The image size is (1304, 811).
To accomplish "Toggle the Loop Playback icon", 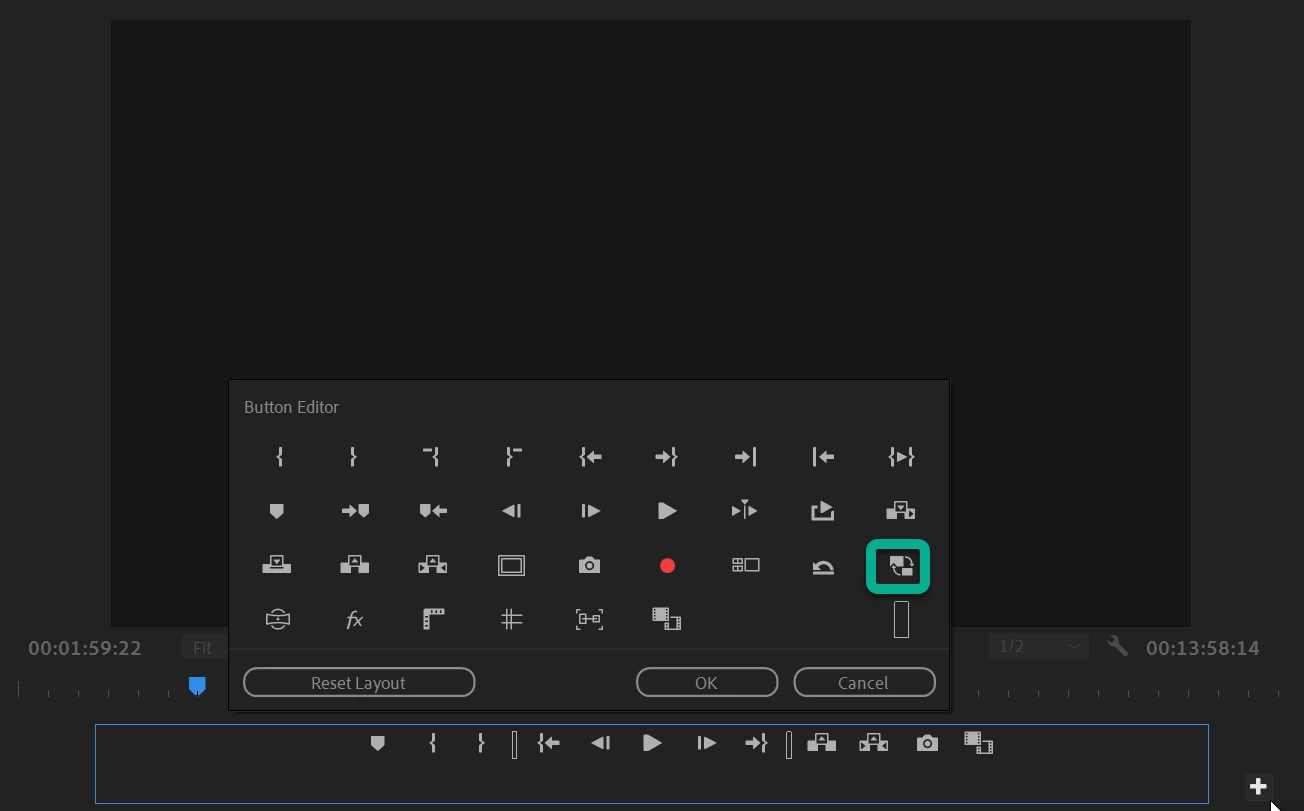I will [822, 511].
